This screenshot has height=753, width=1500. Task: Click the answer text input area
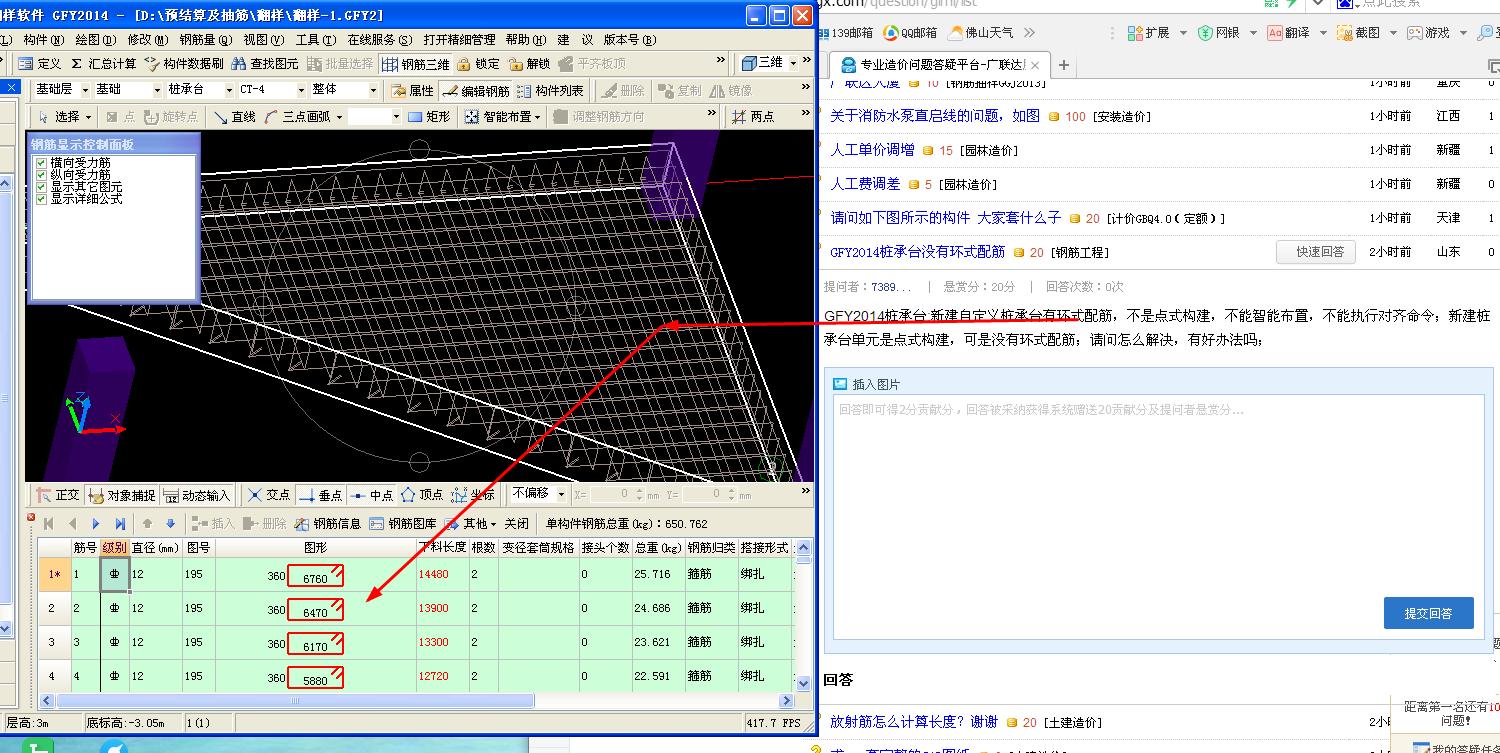point(1159,517)
